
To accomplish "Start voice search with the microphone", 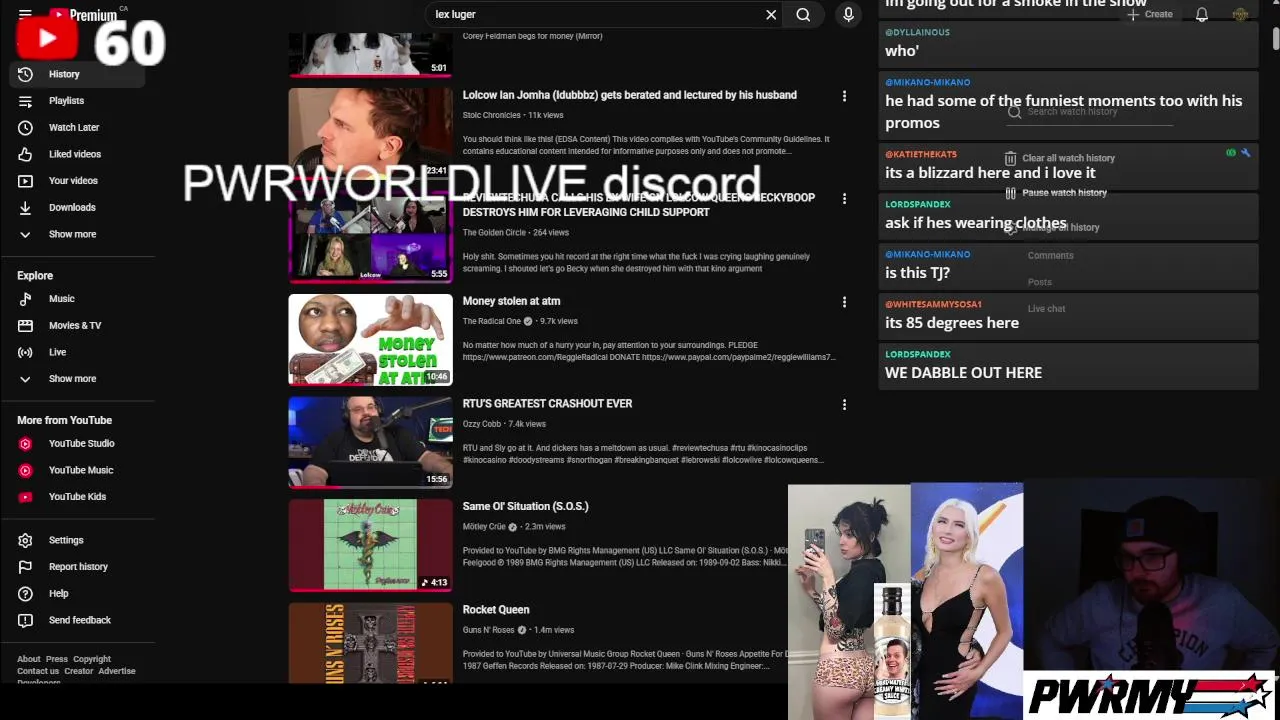I will (848, 15).
